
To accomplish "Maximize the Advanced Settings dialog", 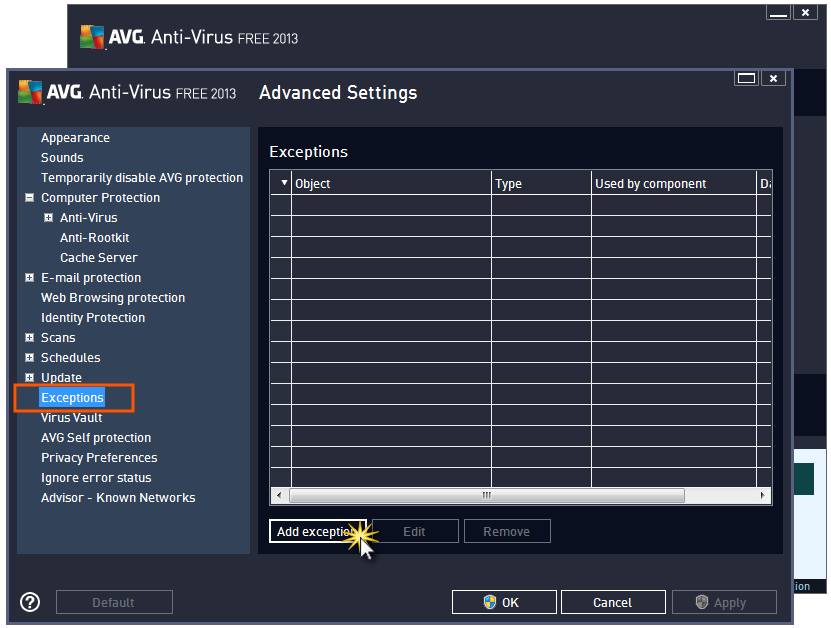I will pos(746,78).
